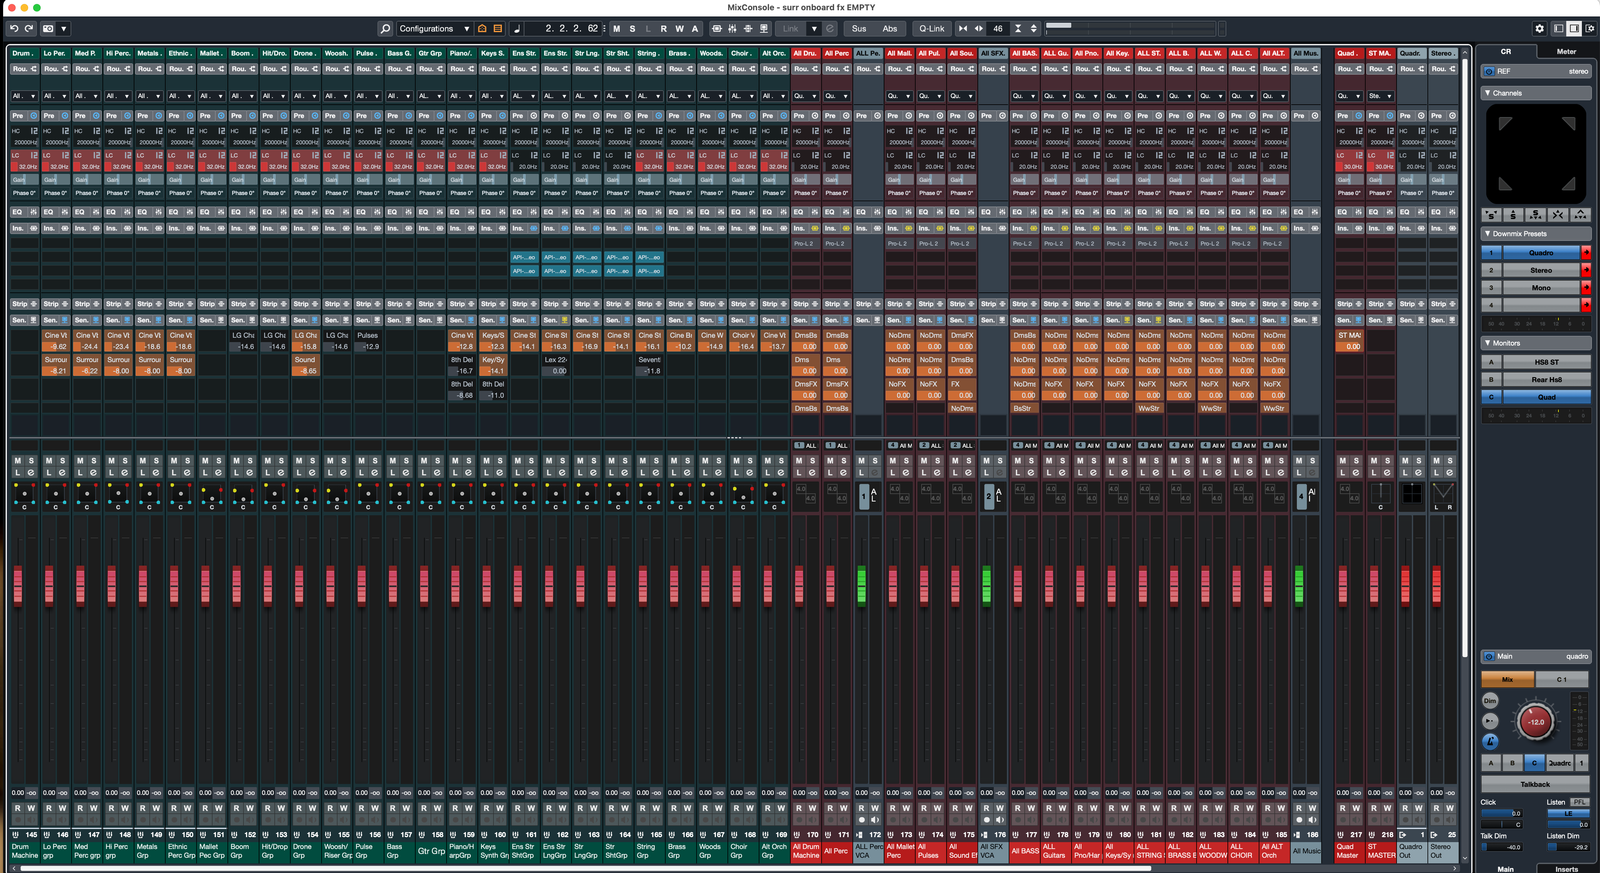Image resolution: width=1600 pixels, height=873 pixels.
Task: Activate the Dim button in Control Room
Action: [1490, 701]
